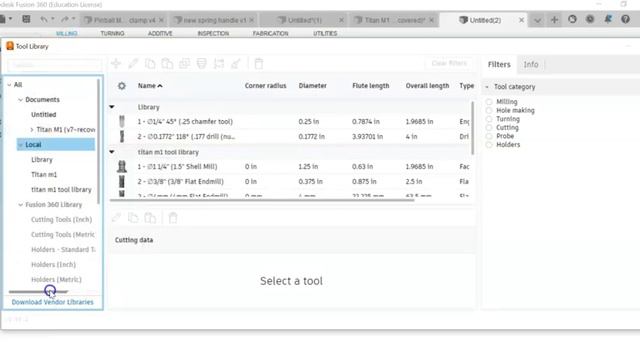Click the edit tool pencil icon in upper toolbar
The image size is (640, 360).
coord(133,63)
